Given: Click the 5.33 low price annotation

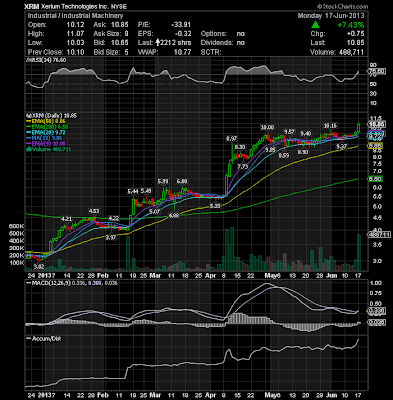Looking at the screenshot, I should [x=215, y=206].
